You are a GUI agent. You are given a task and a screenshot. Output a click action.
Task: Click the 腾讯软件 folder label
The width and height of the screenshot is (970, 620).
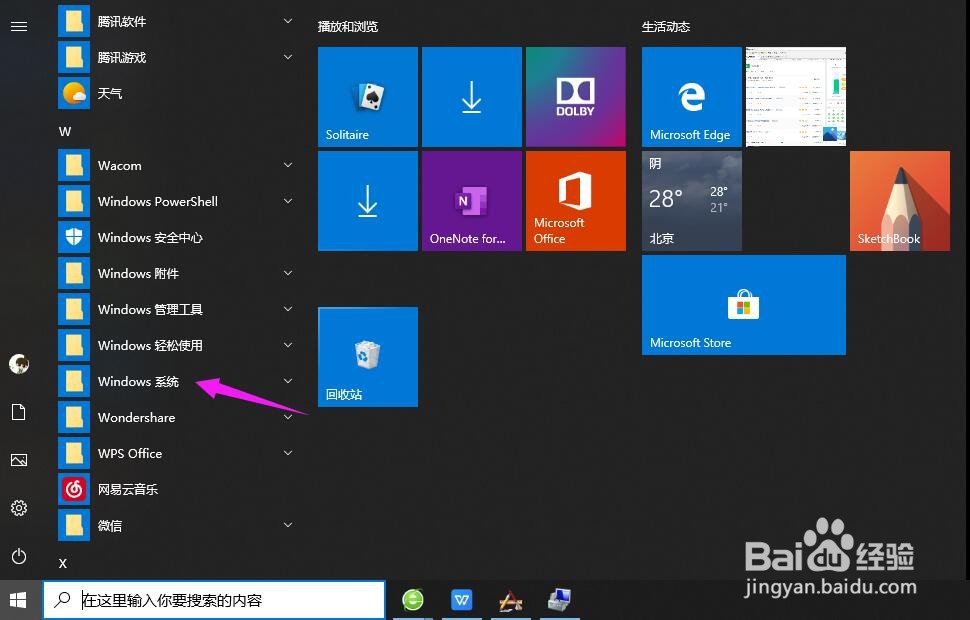(122, 22)
